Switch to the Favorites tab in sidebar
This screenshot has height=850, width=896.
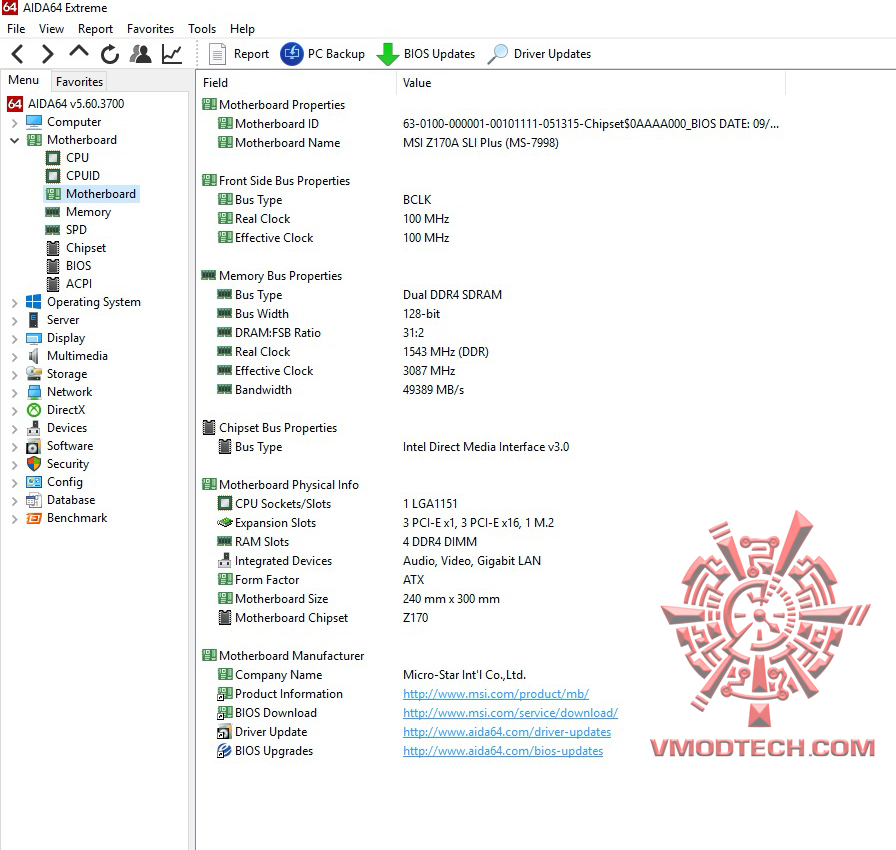point(79,82)
